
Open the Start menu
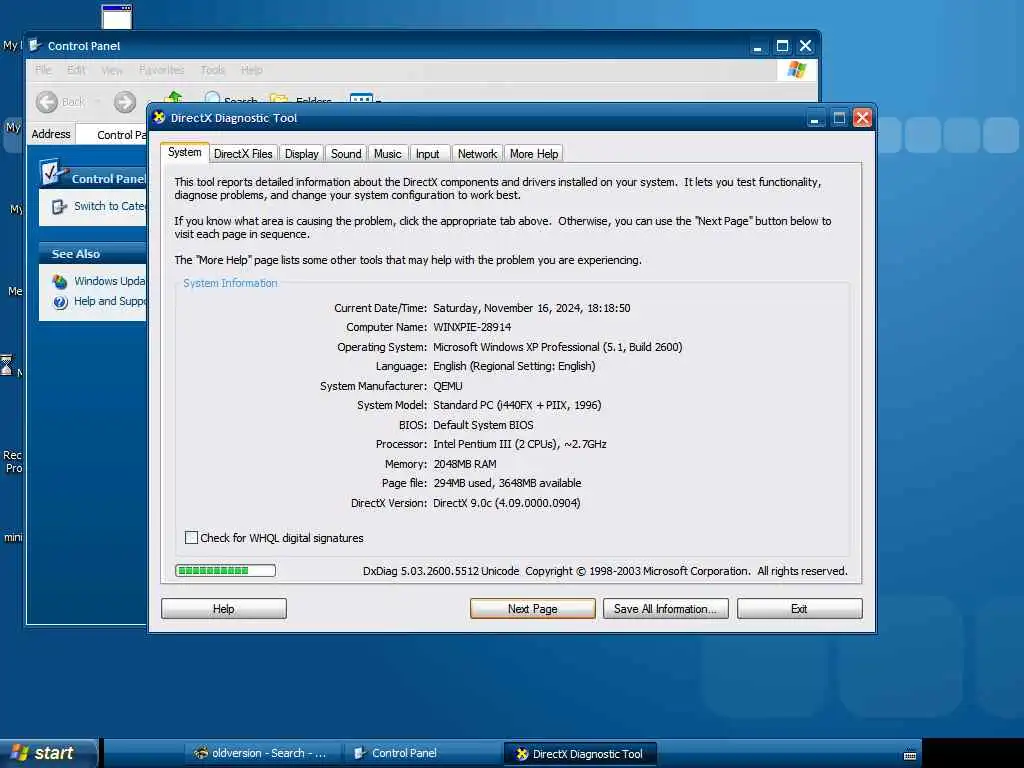click(x=48, y=753)
